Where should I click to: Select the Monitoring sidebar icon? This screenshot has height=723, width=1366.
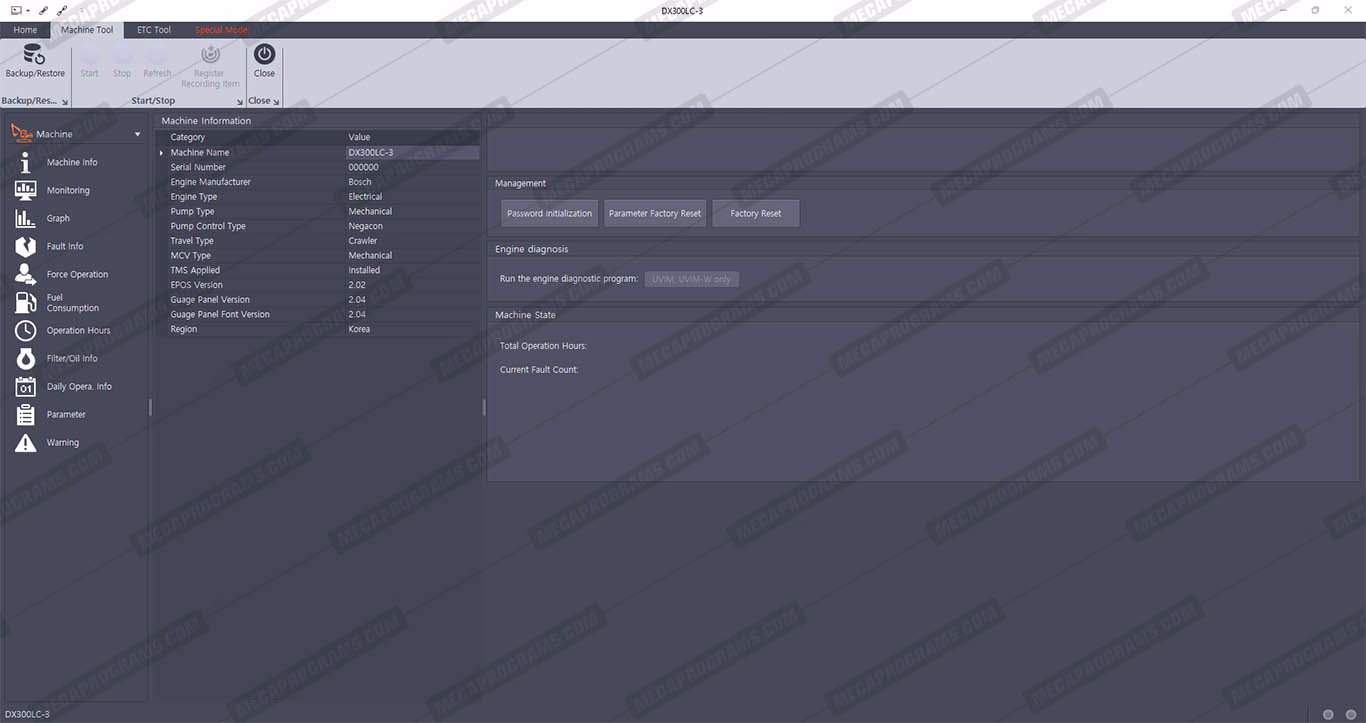coord(26,190)
